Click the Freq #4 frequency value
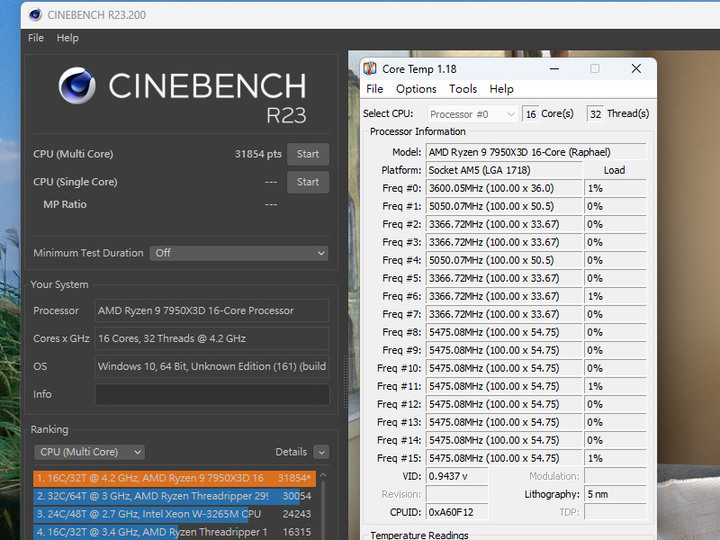Image resolution: width=720 pixels, height=540 pixels. [x=504, y=260]
